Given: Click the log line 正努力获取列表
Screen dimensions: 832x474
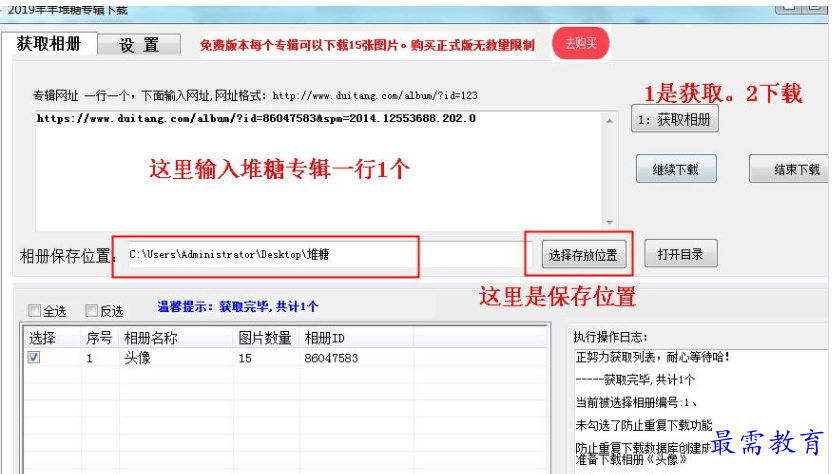Looking at the screenshot, I should pyautogui.click(x=653, y=357).
